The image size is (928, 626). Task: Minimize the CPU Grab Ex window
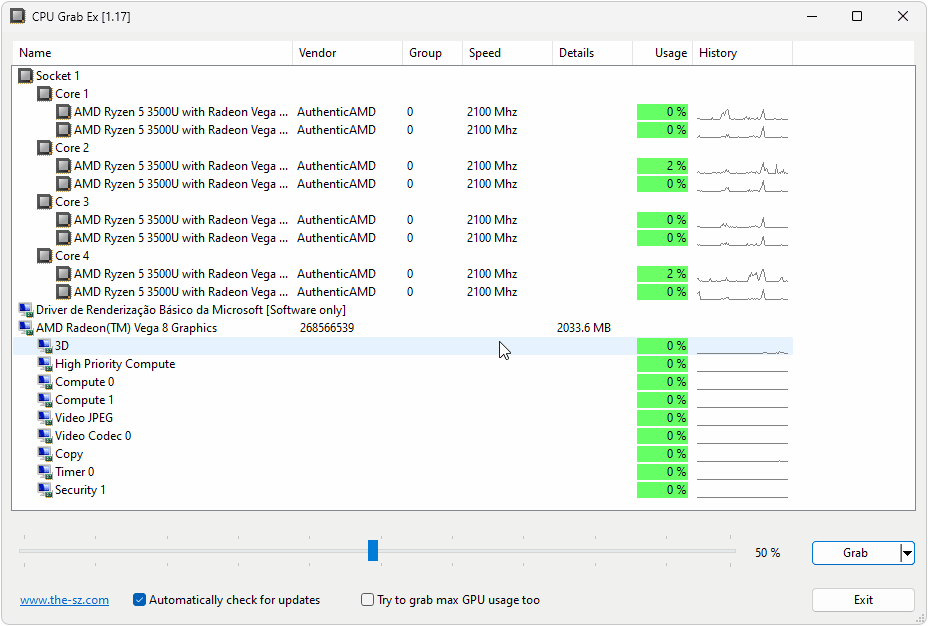click(812, 16)
